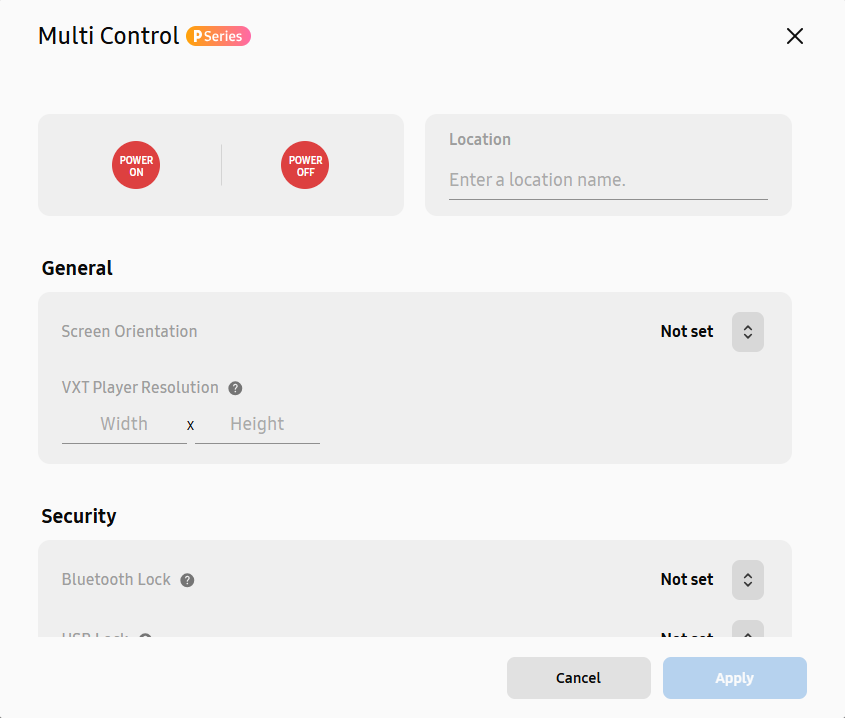Screen dimensions: 845x718
Task: Click the Bluetooth Lock label
Action: coord(116,579)
